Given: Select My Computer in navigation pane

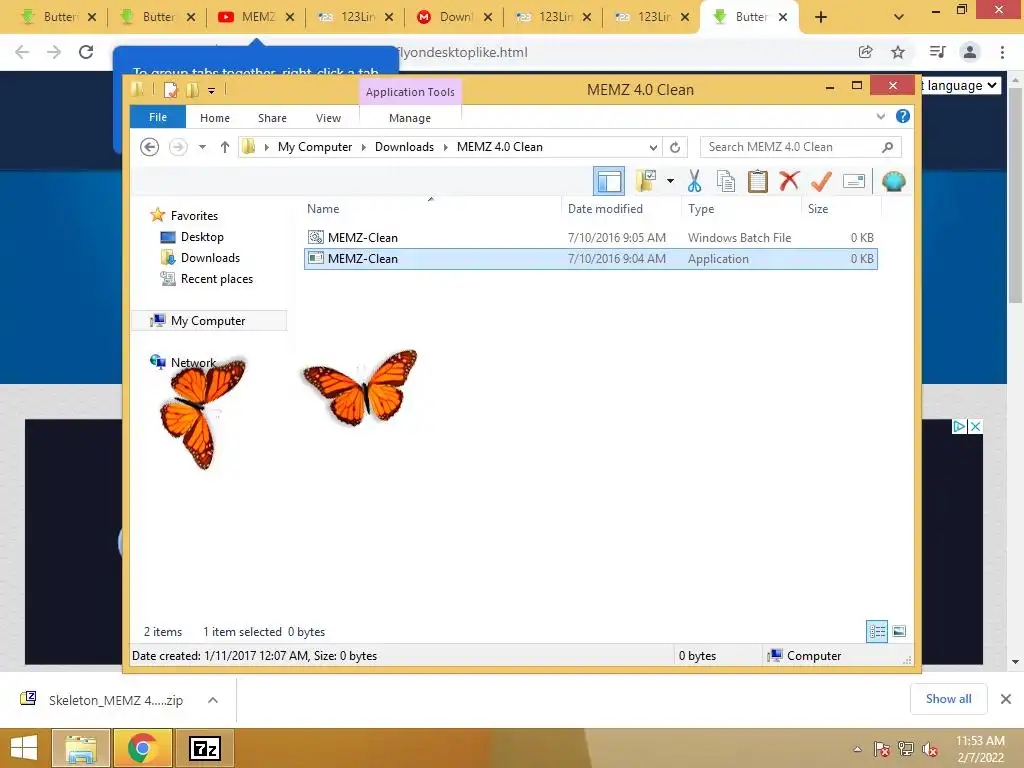Looking at the screenshot, I should (208, 321).
